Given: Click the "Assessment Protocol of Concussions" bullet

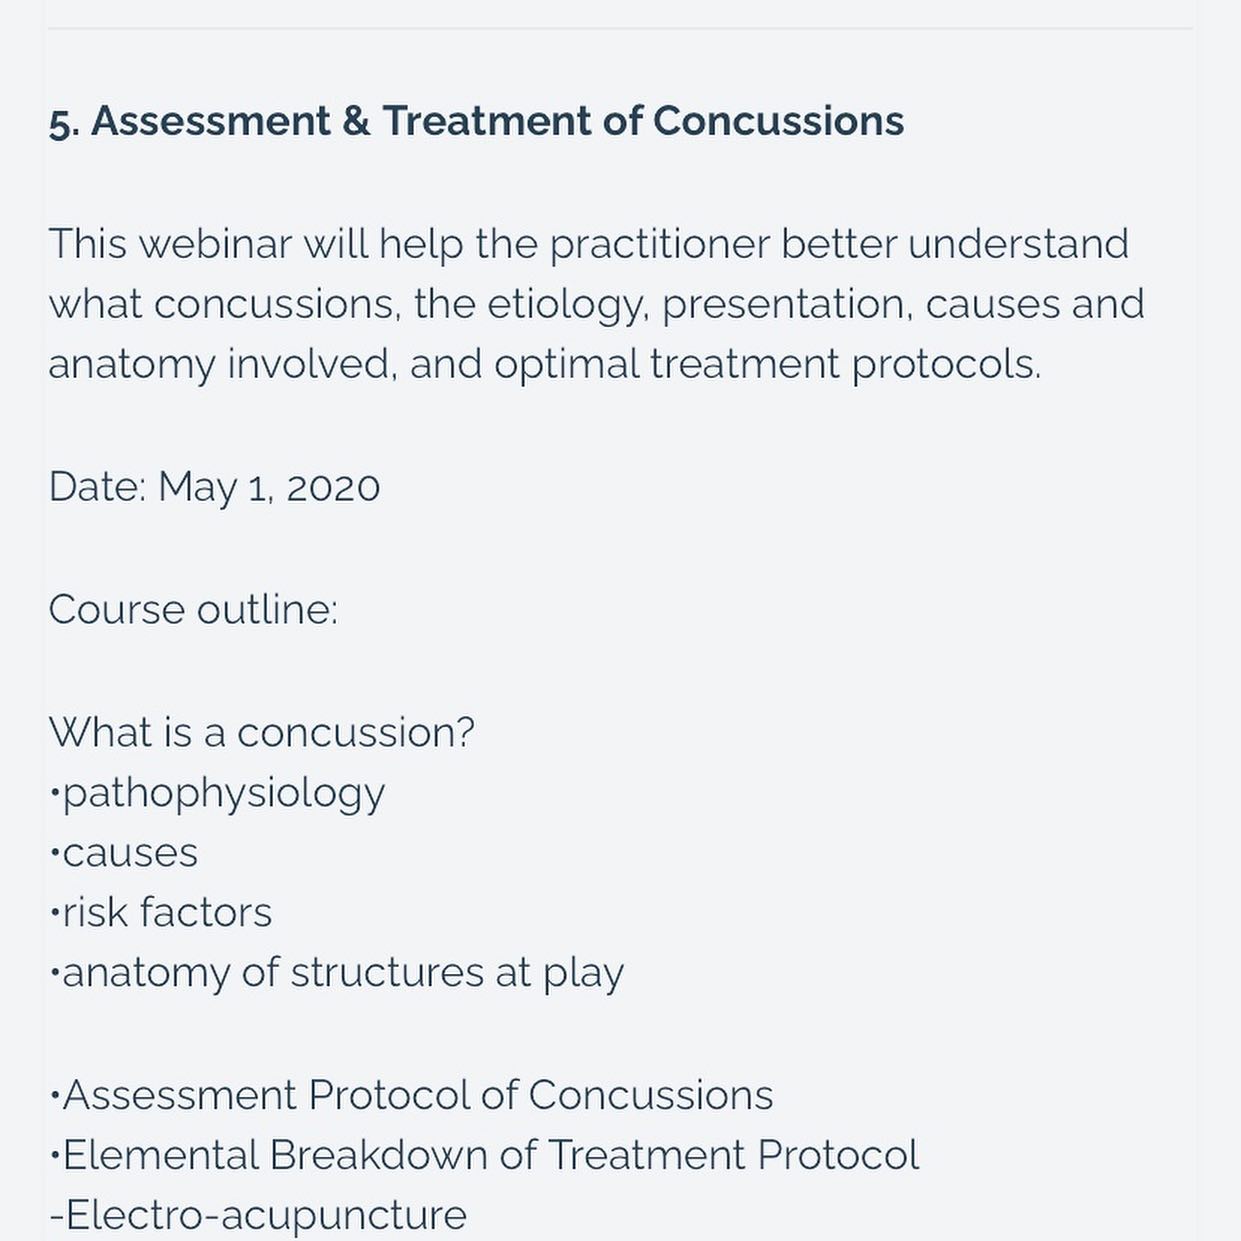Looking at the screenshot, I should [x=417, y=1096].
